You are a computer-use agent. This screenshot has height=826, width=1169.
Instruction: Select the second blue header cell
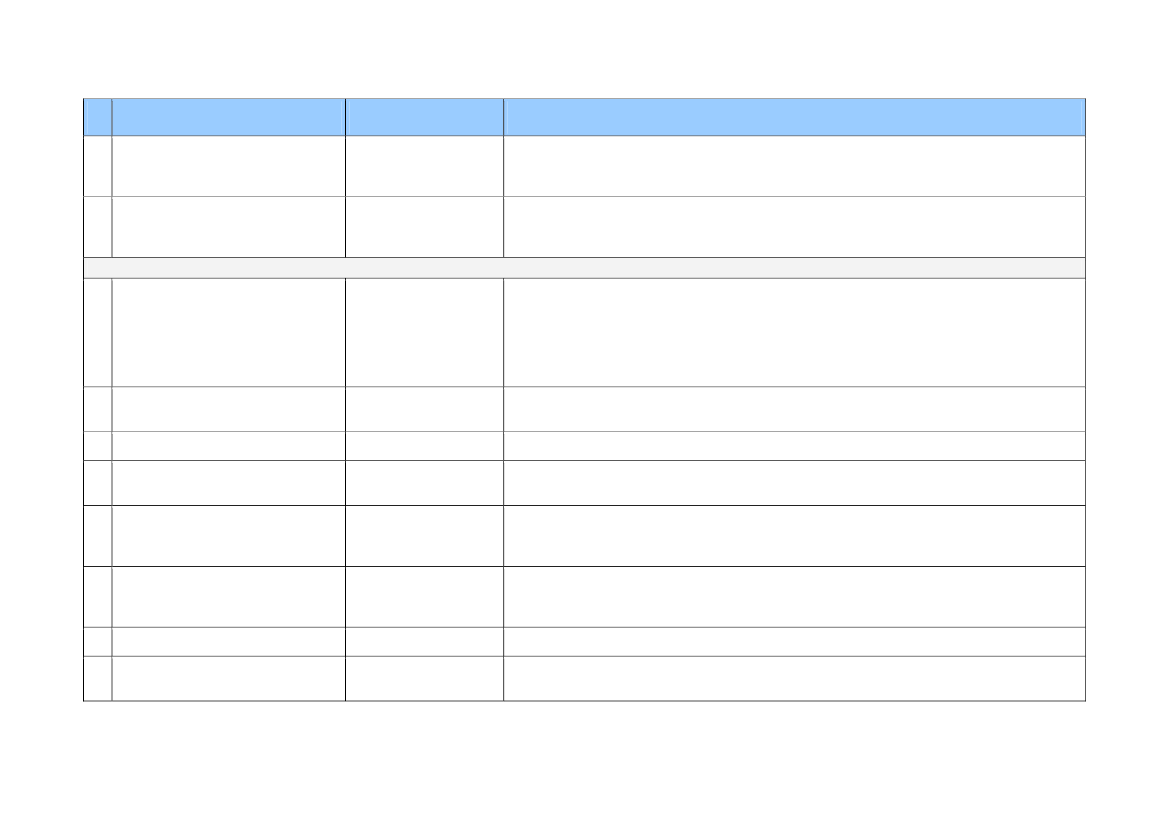click(x=229, y=117)
